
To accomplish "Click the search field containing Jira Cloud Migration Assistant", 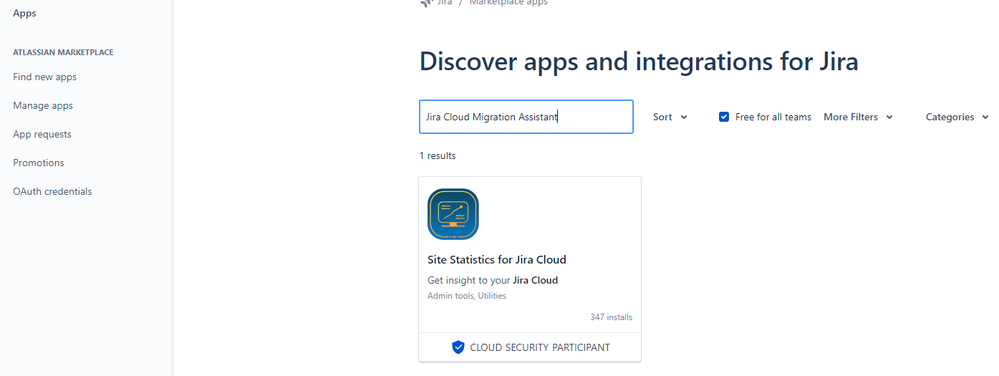I will pos(526,117).
